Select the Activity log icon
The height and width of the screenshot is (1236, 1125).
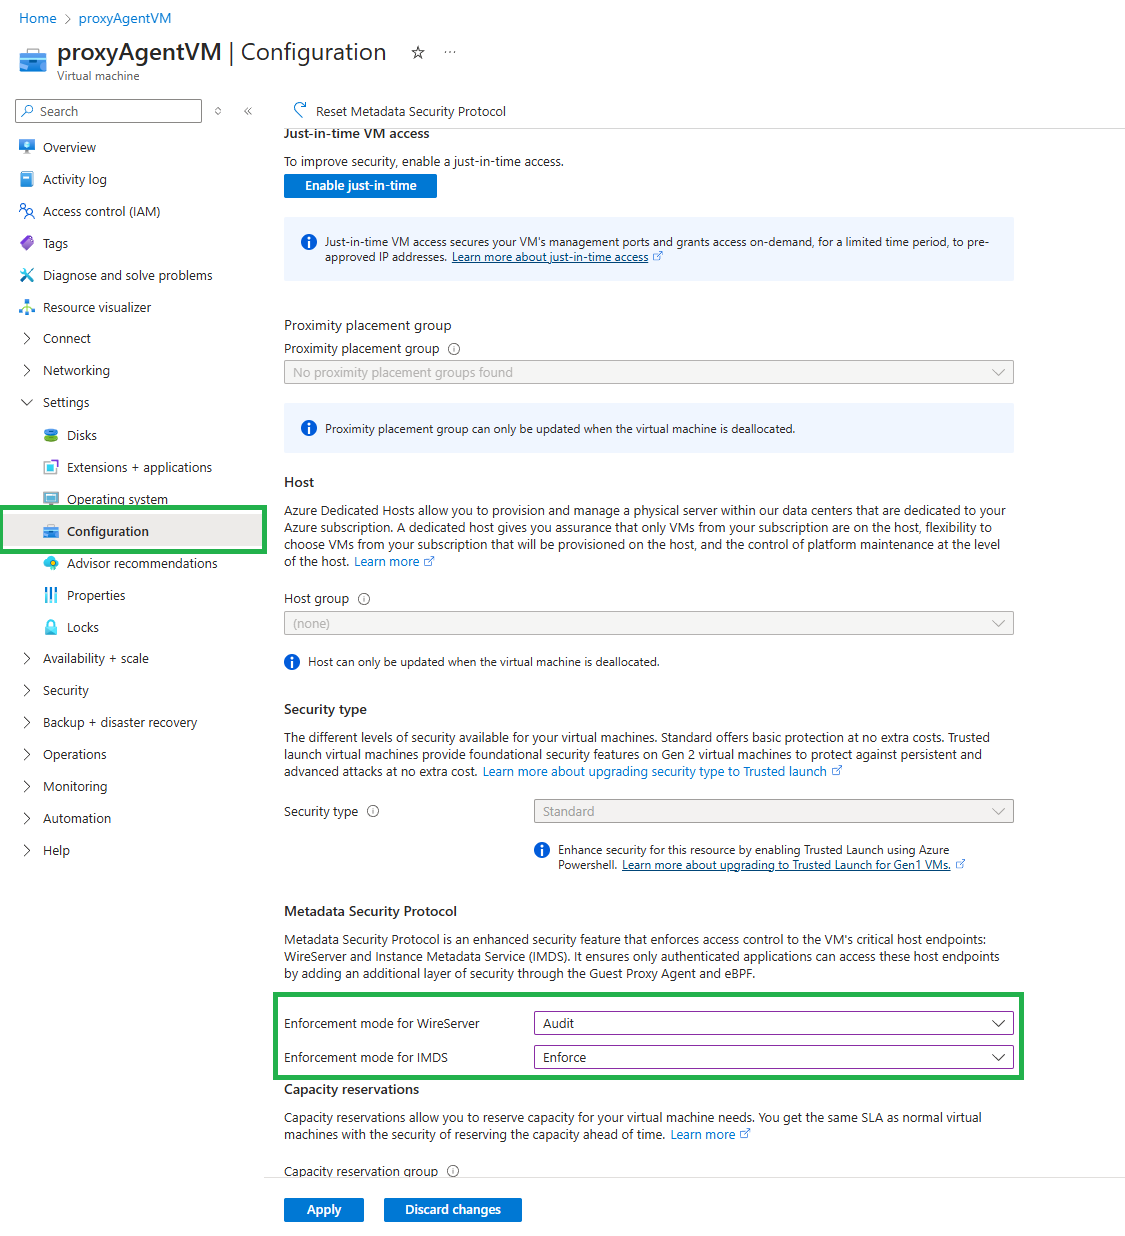(x=26, y=179)
